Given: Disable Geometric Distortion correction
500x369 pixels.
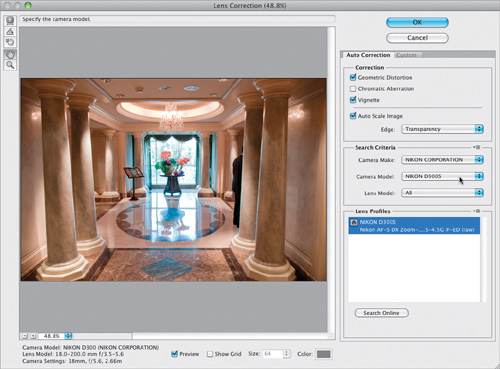Looking at the screenshot, I should point(353,77).
